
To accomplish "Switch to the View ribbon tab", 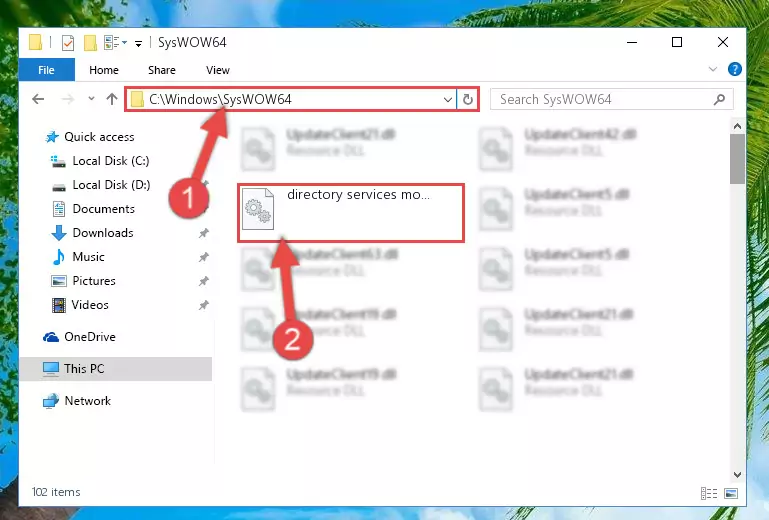I will [x=218, y=70].
